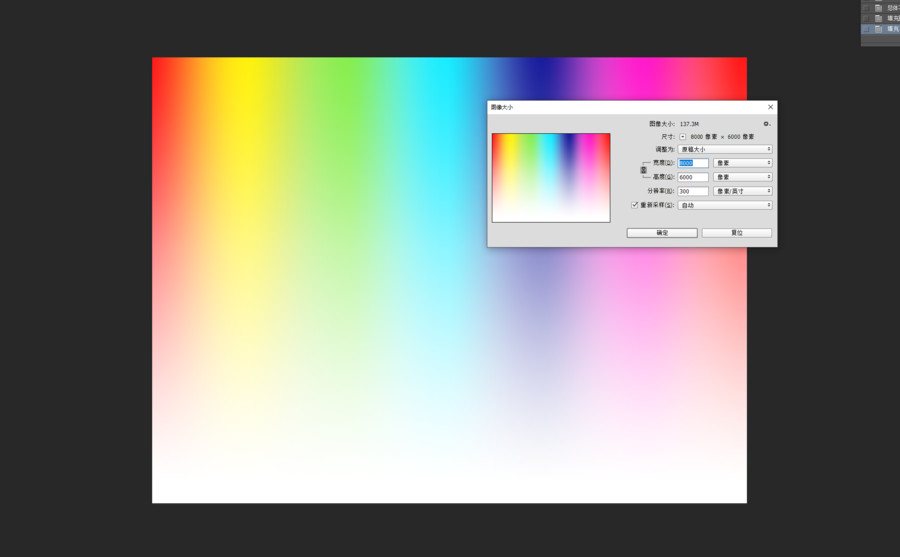The image size is (900, 557).
Task: Click the 复位 (Reset) button
Action: (x=736, y=233)
